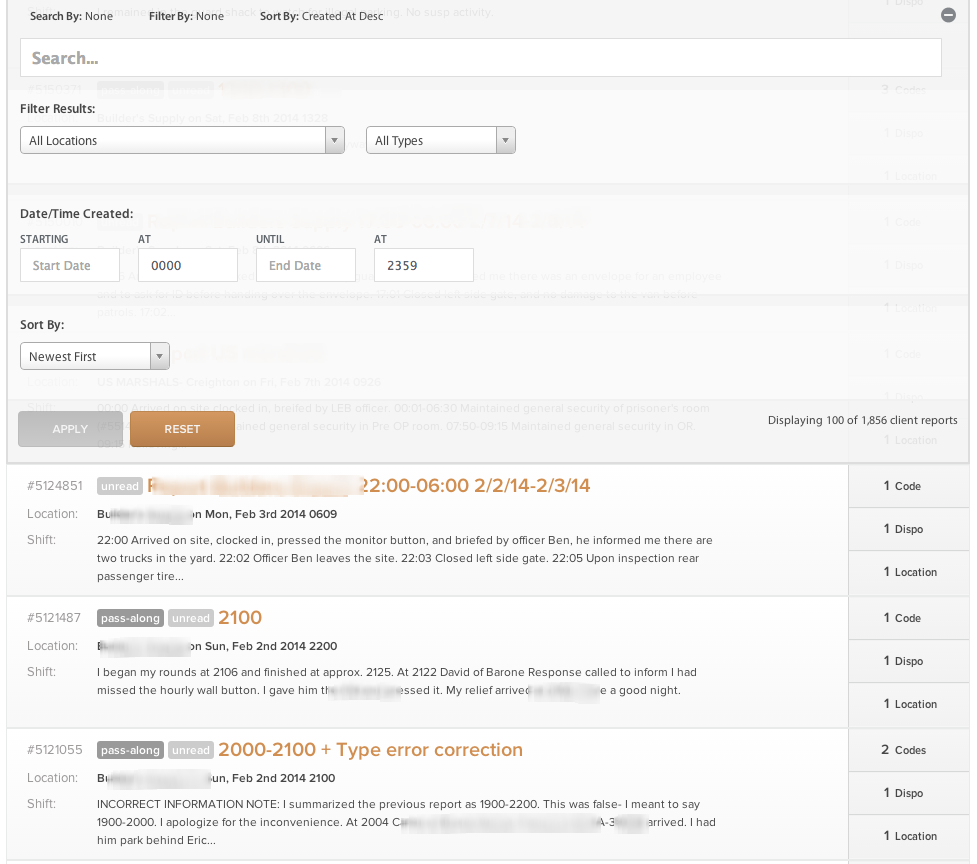Click the APPLY button
The width and height of the screenshot is (977, 864).
tap(70, 429)
